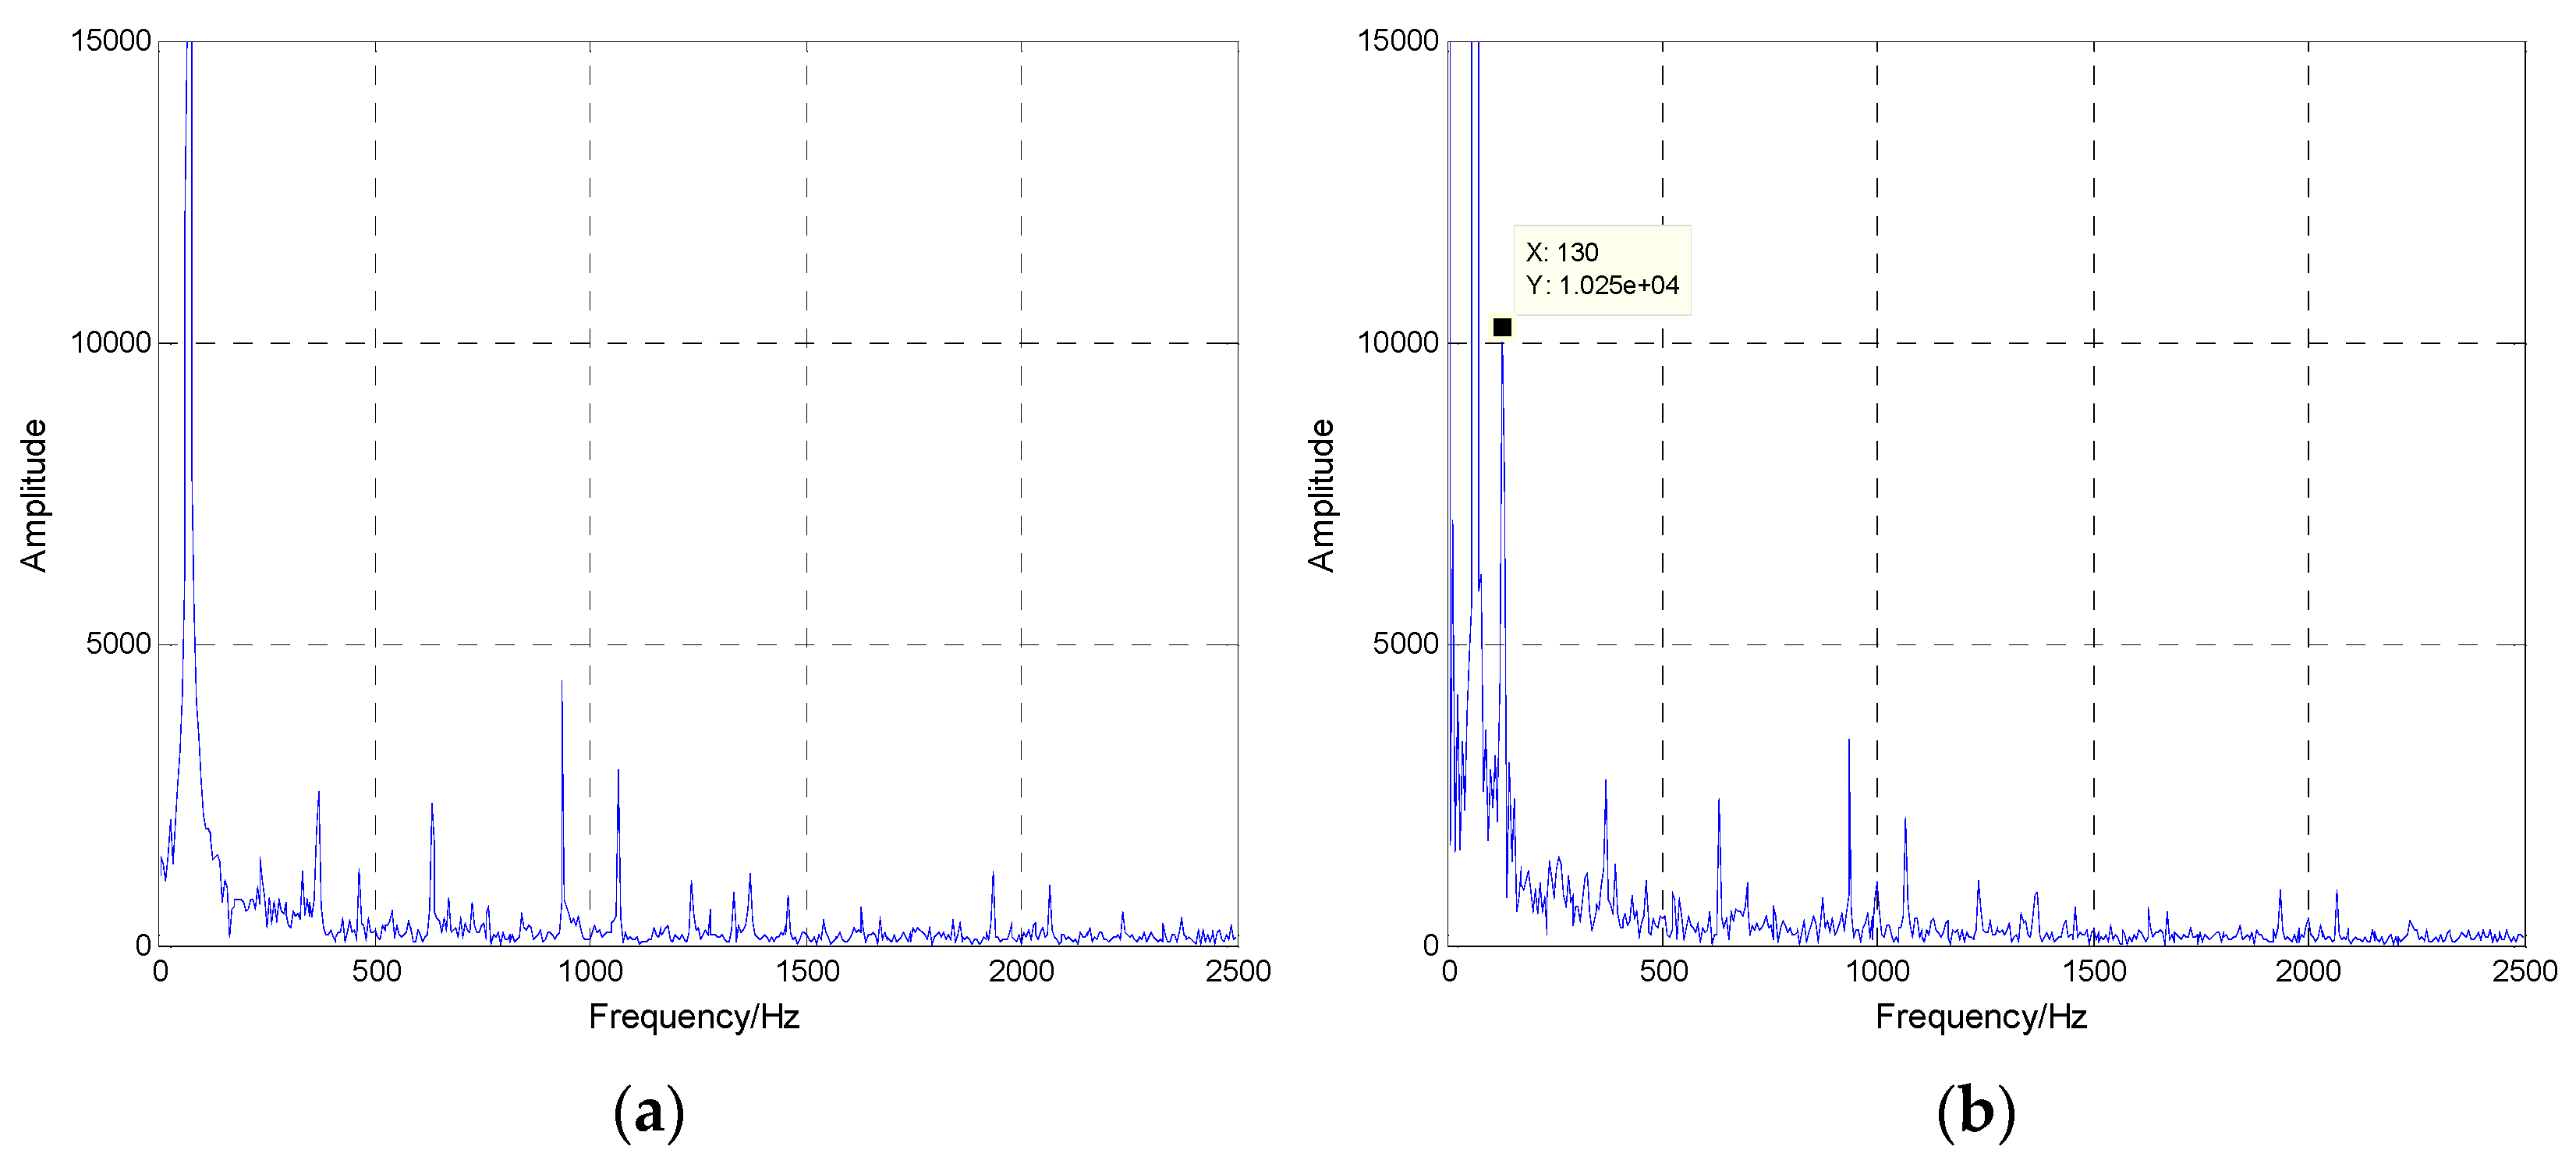Click the 2000 x-axis tick label in plot (b)

pos(2308,971)
